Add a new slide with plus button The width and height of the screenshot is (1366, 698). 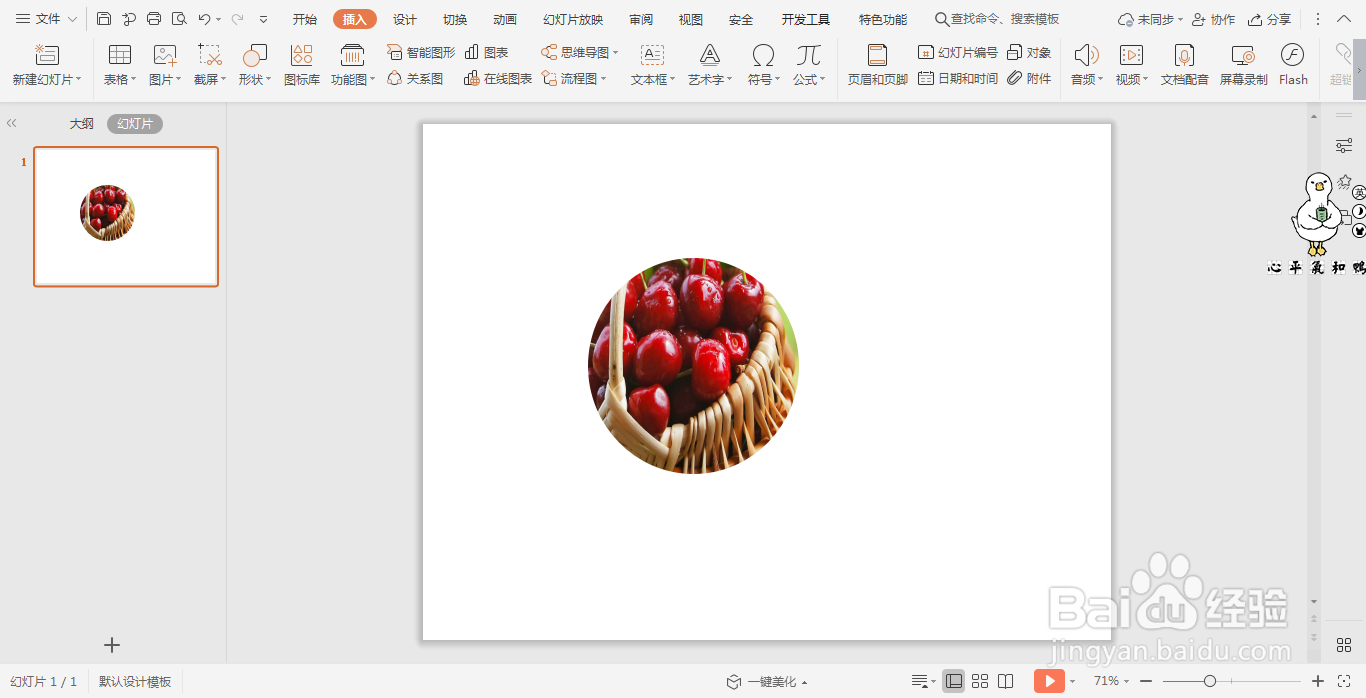[112, 645]
